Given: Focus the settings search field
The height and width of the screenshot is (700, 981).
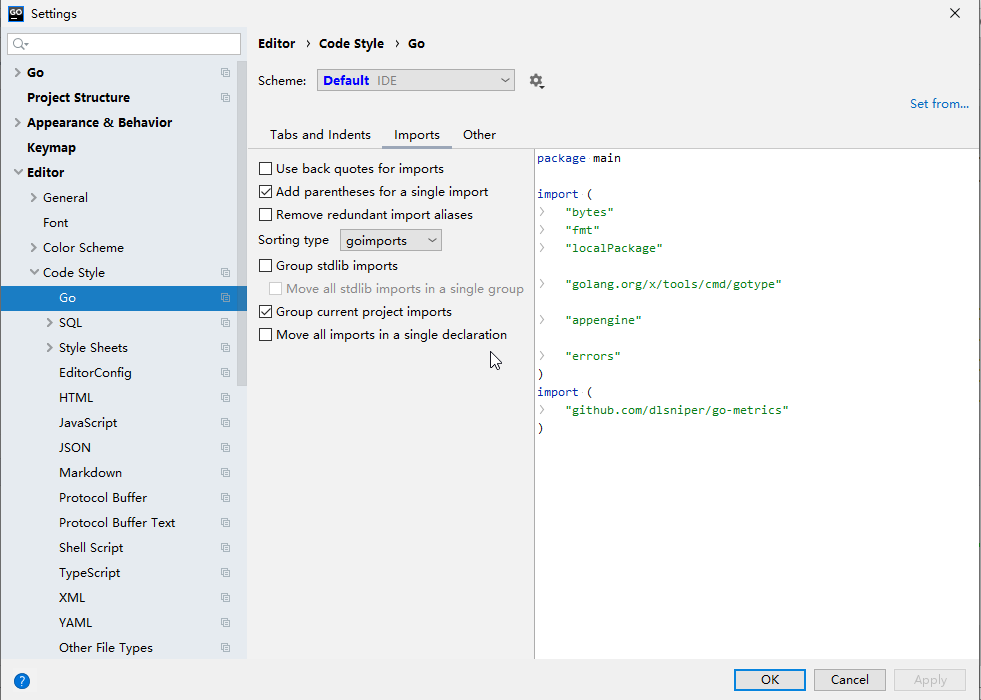Looking at the screenshot, I should (x=130, y=44).
